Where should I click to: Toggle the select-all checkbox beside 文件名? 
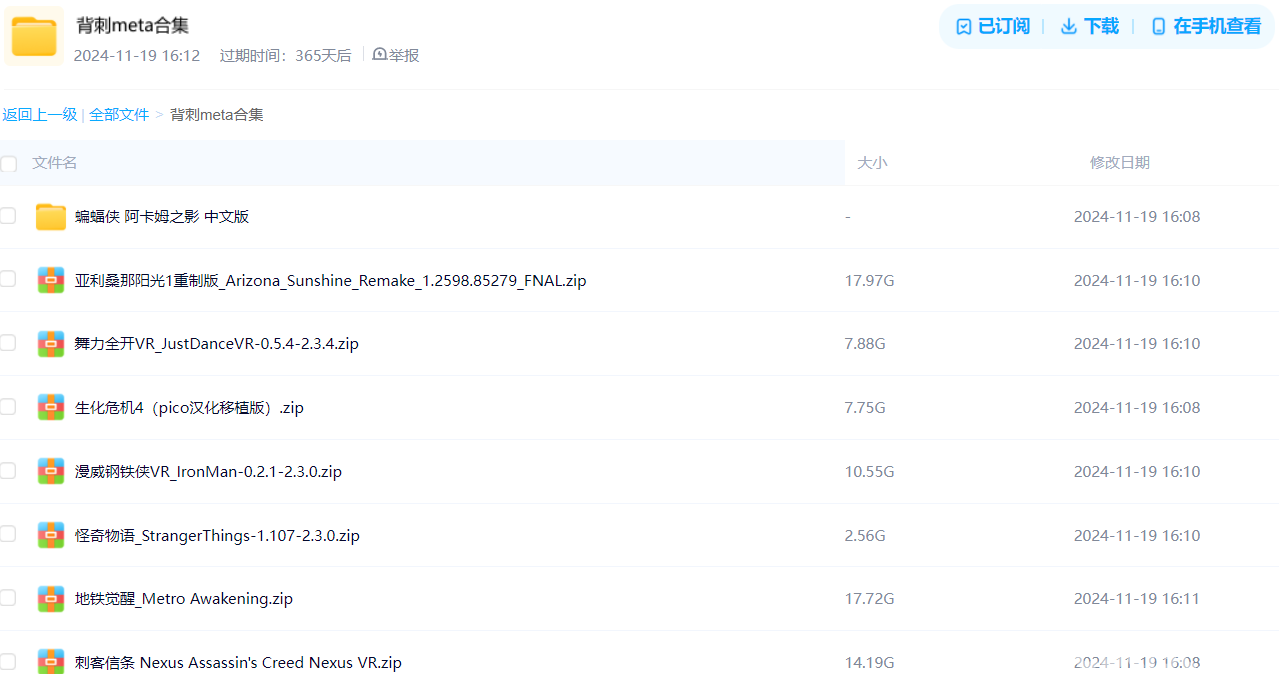[8, 163]
